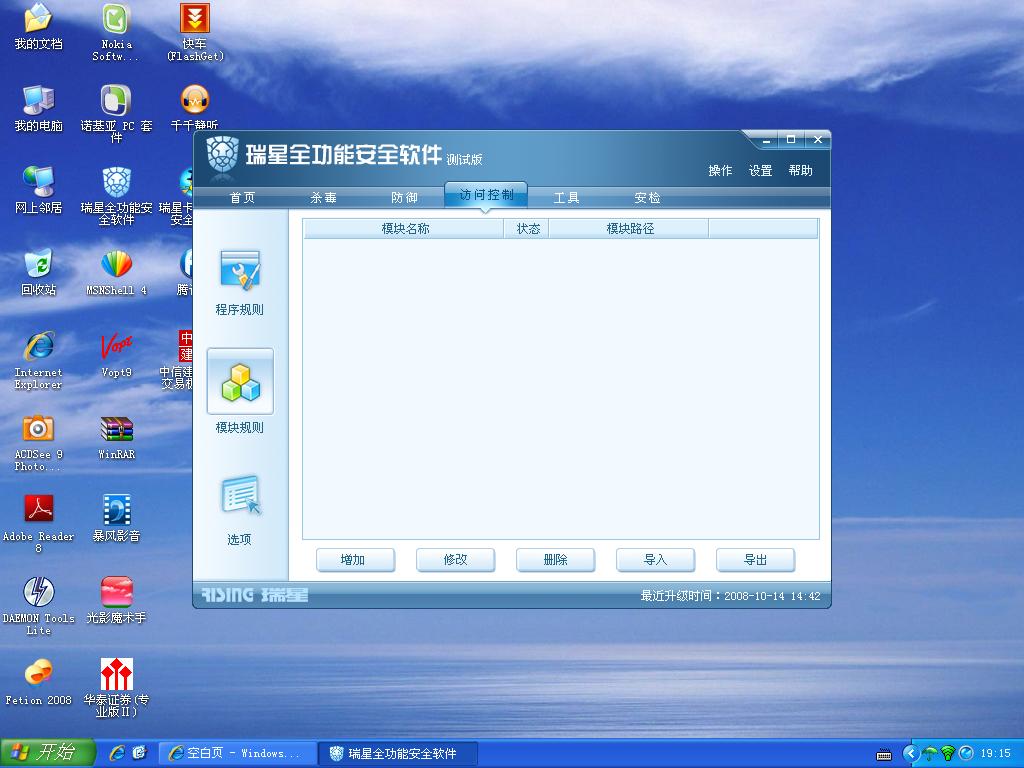Open the 设置 menu
1024x768 pixels.
(760, 171)
